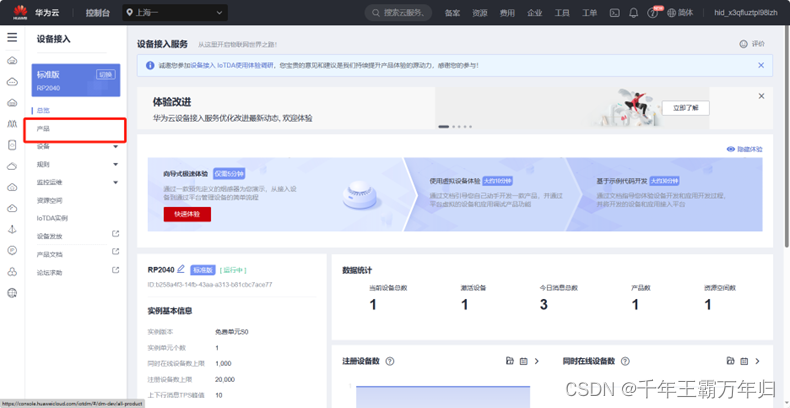
Task: Select 基于示例代码开发 step card
Action: point(665,194)
